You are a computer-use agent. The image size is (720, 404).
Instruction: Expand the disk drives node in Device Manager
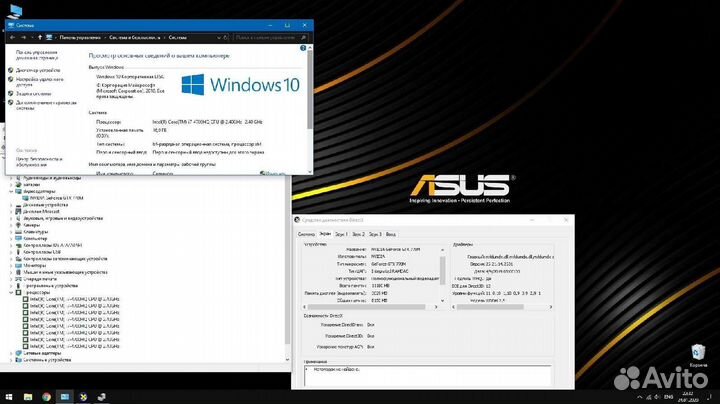(11, 205)
